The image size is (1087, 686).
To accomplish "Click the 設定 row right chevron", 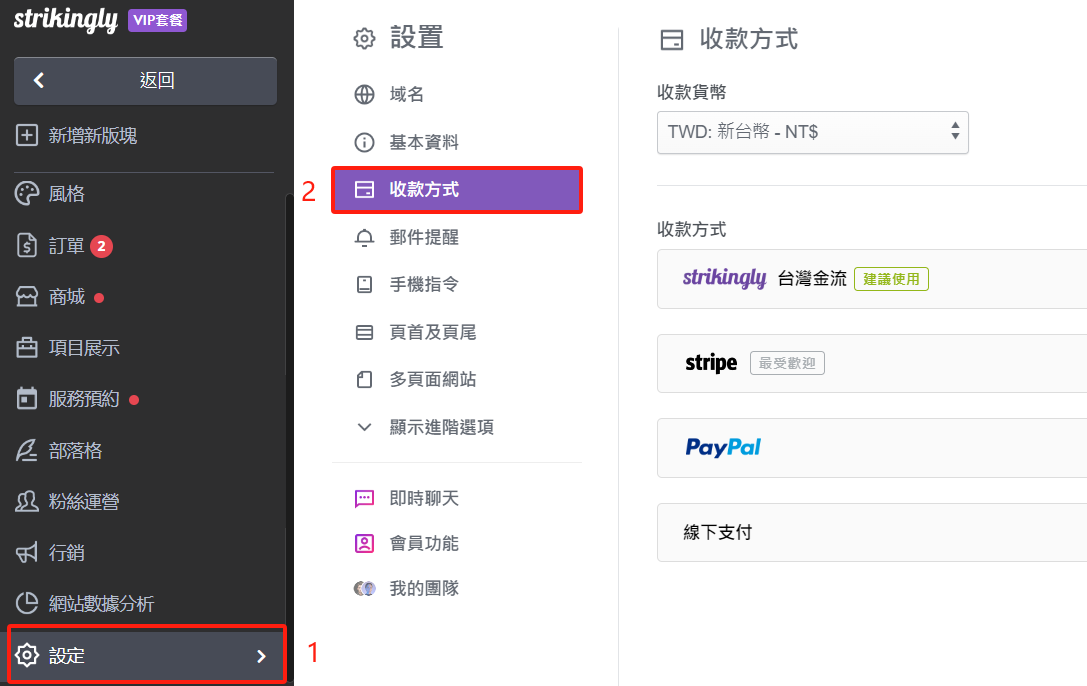I will (261, 656).
